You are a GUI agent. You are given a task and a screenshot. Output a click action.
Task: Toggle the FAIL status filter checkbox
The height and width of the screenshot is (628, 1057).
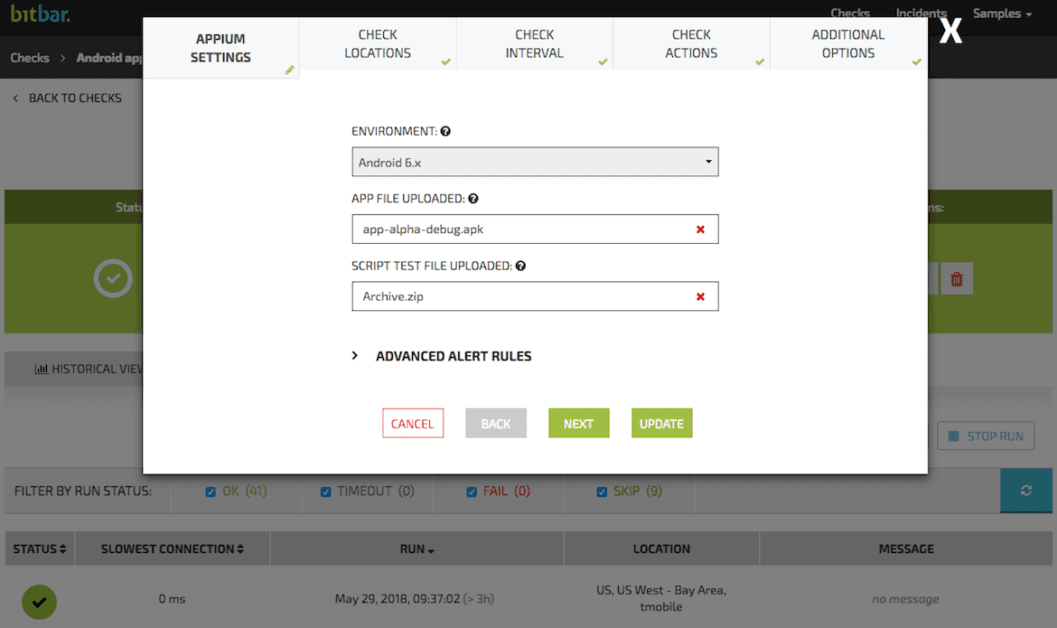[x=472, y=492]
